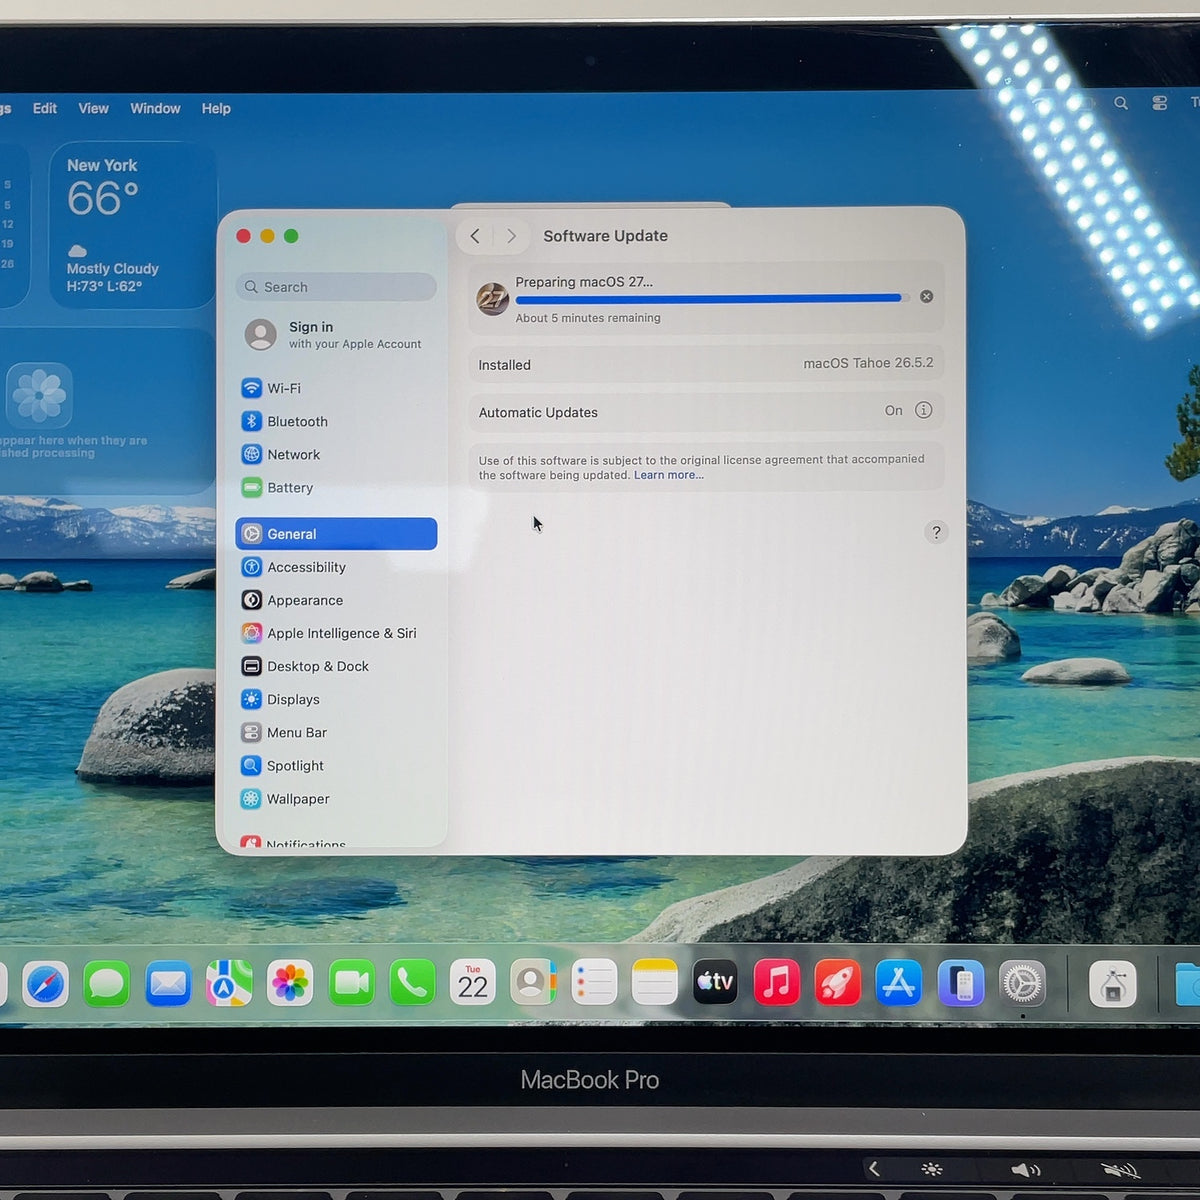The height and width of the screenshot is (1200, 1200).
Task: Open Music from the Dock
Action: [777, 983]
